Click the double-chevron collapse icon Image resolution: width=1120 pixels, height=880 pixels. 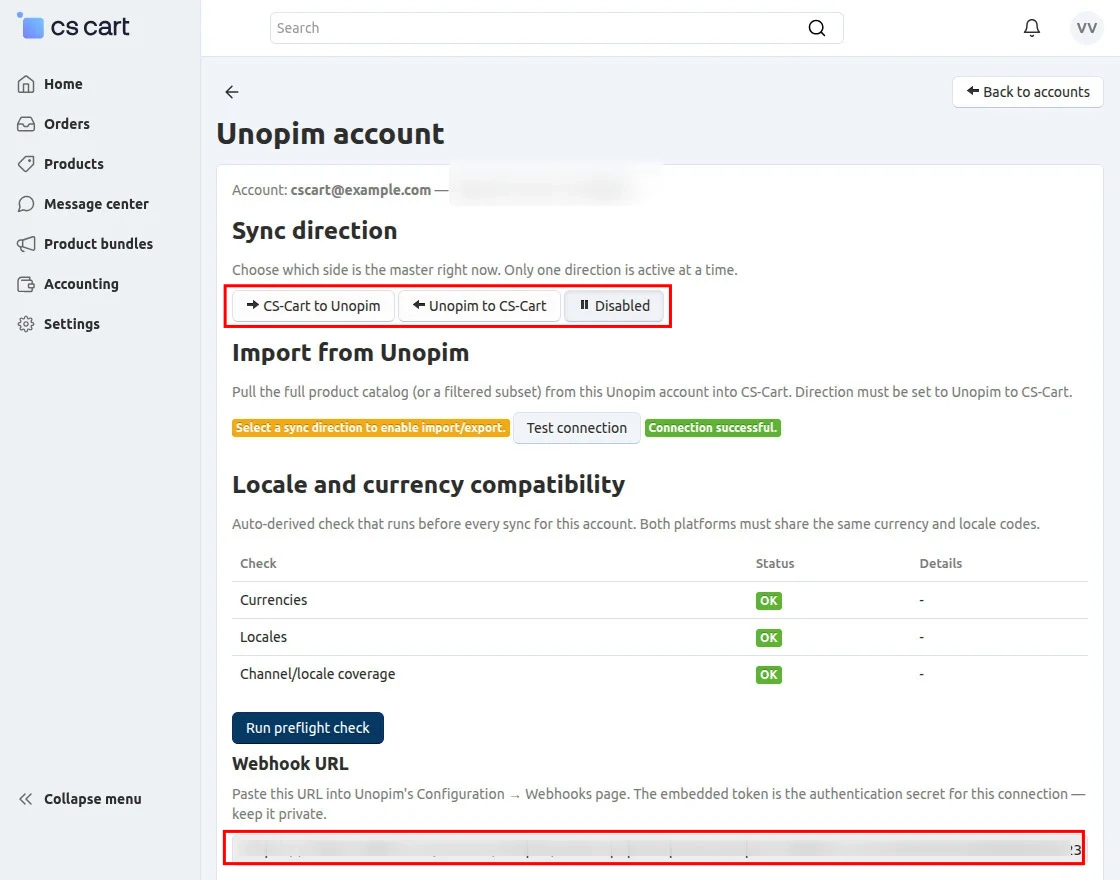coord(26,799)
